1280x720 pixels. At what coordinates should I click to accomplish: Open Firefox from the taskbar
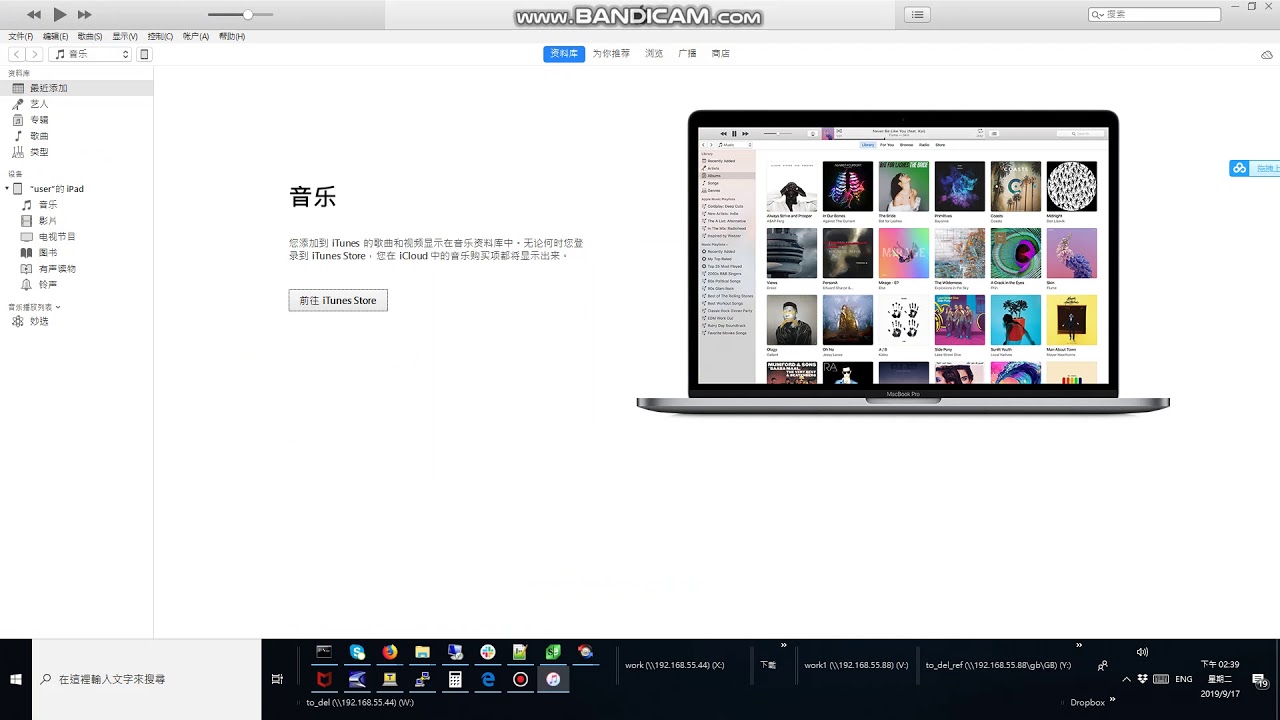(390, 652)
